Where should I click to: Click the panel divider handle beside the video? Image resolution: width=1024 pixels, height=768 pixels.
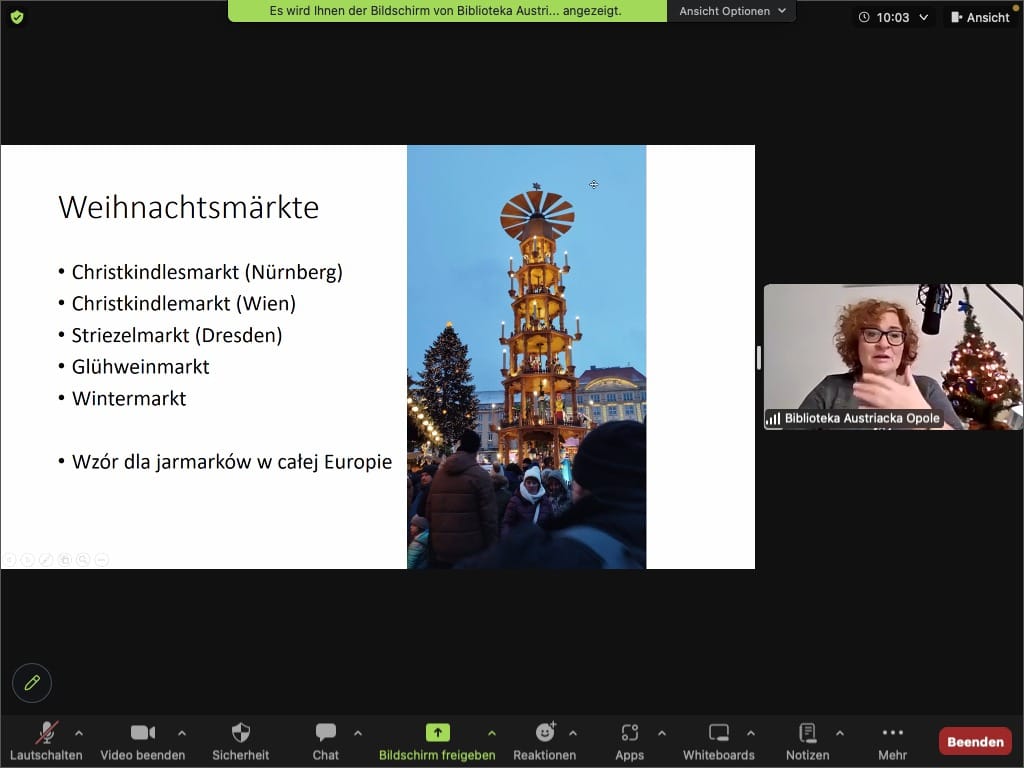point(759,357)
